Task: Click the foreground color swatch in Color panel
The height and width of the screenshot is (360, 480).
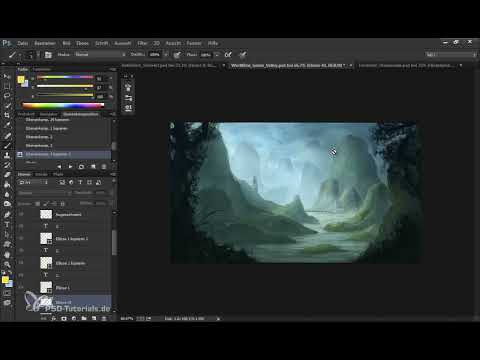Action: (21, 80)
